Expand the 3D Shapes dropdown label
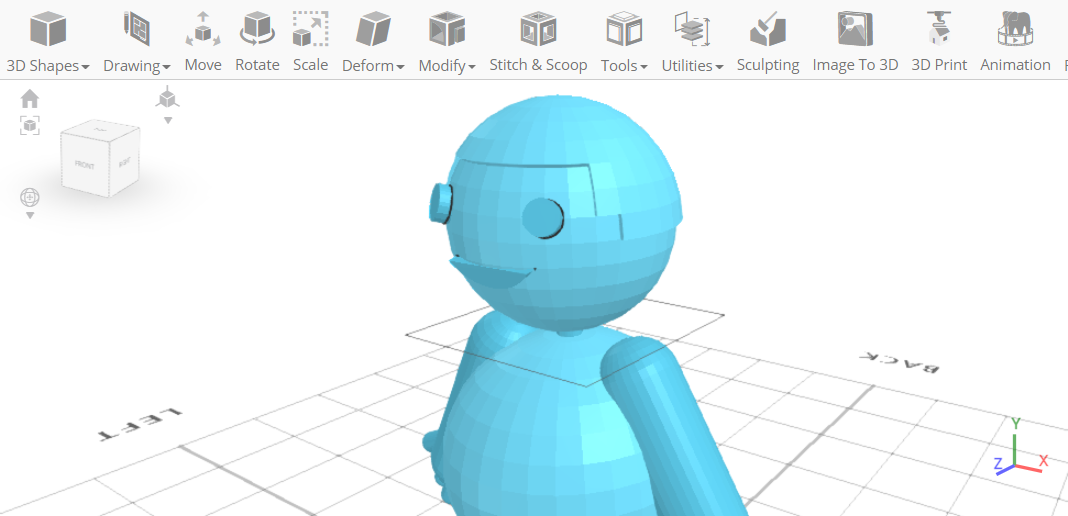Screen dimensions: 1068x516 coord(48,65)
